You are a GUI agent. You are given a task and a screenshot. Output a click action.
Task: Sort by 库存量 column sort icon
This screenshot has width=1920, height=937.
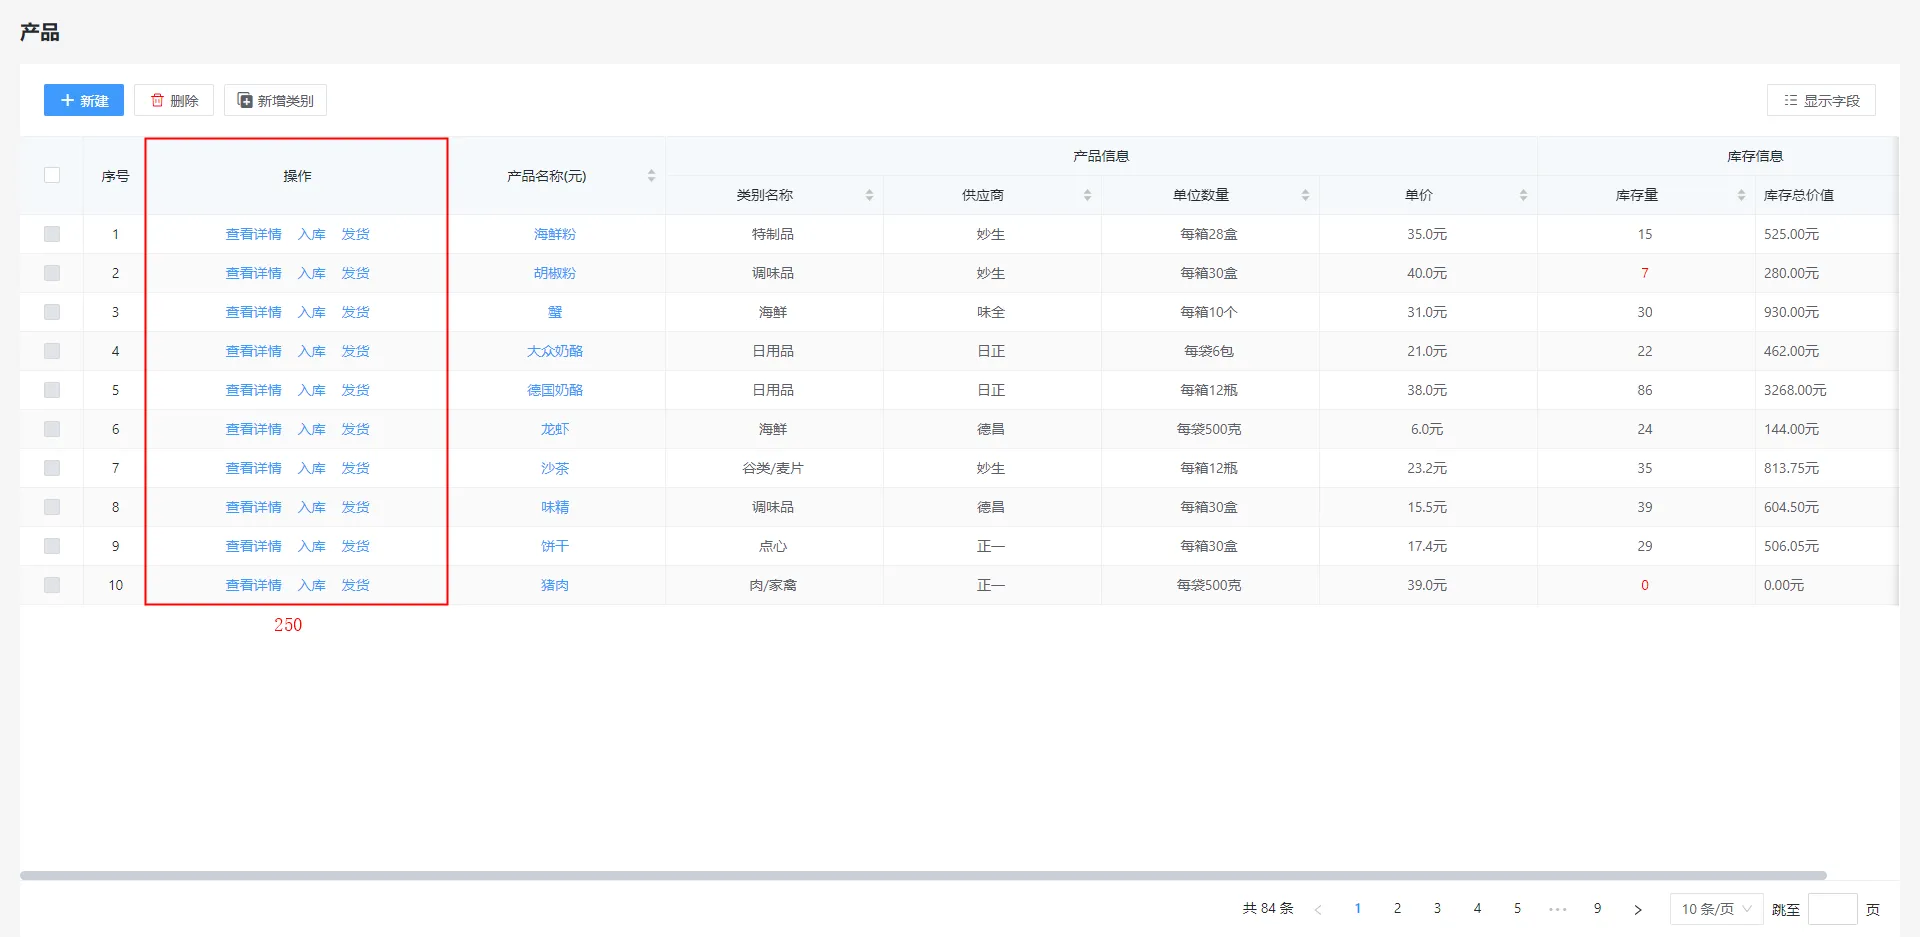coord(1741,195)
